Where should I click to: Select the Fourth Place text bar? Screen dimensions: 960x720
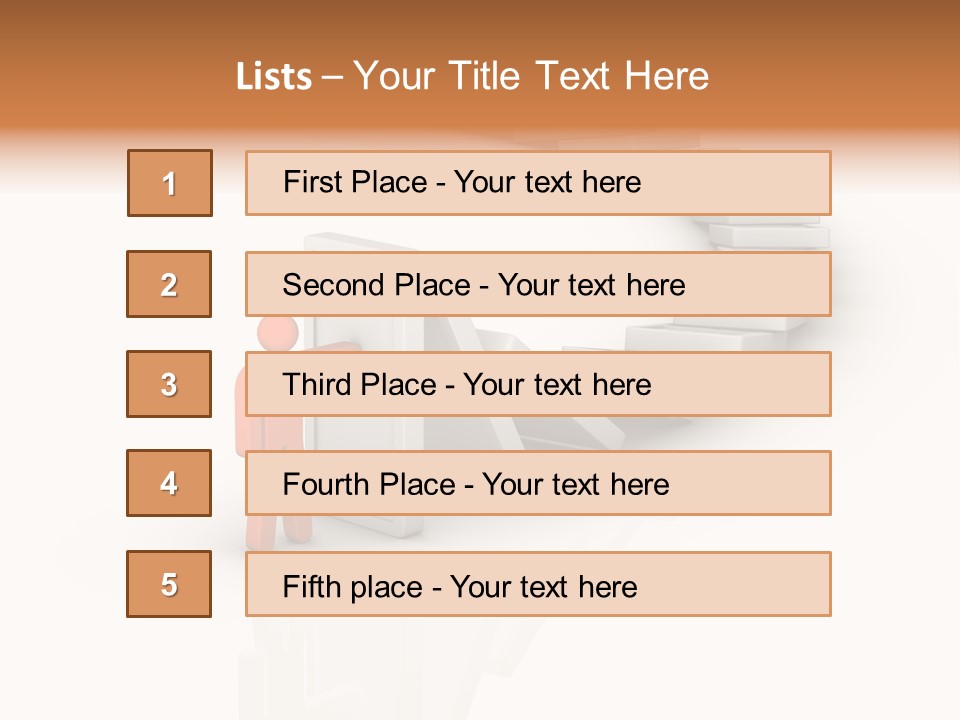538,484
